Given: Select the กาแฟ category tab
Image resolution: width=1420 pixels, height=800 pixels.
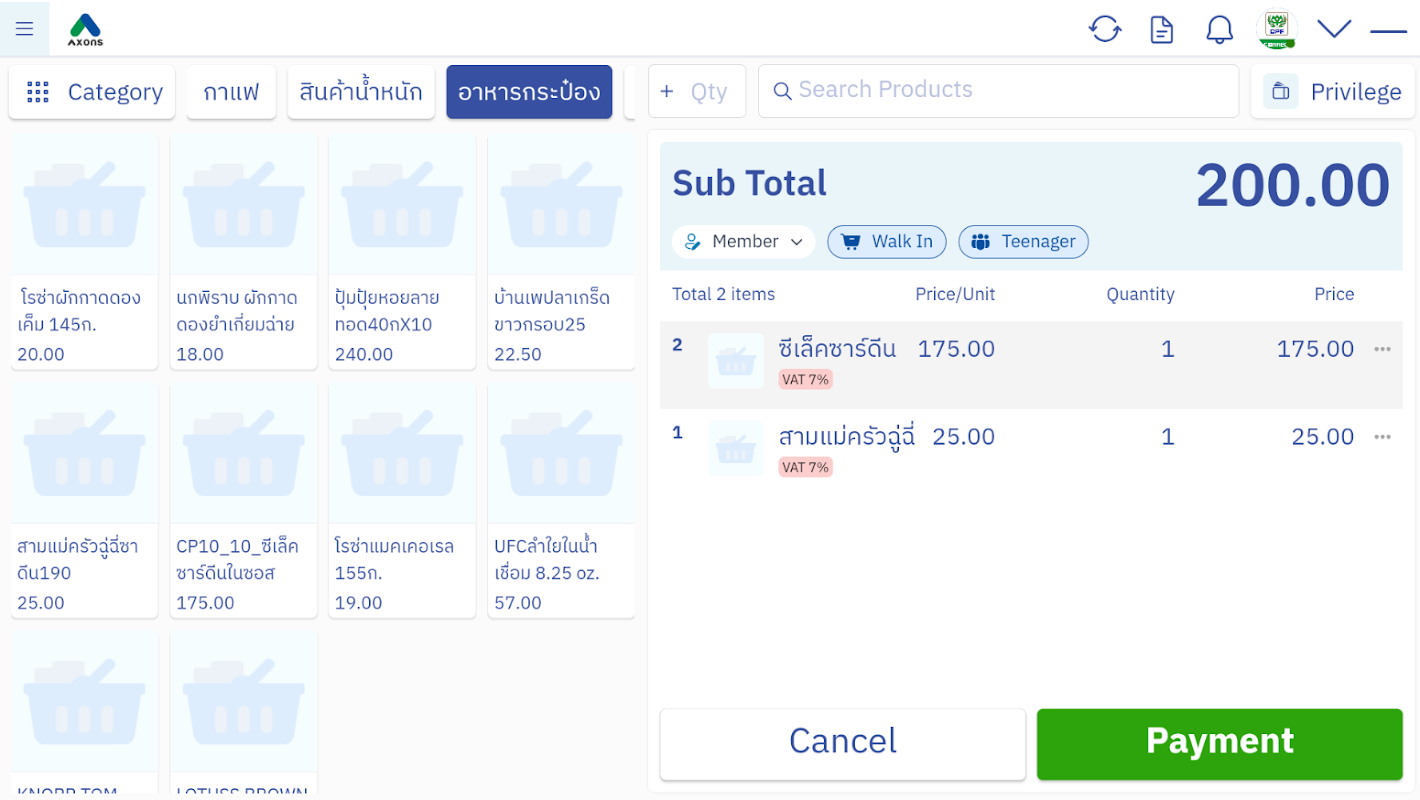Looking at the screenshot, I should pos(231,92).
